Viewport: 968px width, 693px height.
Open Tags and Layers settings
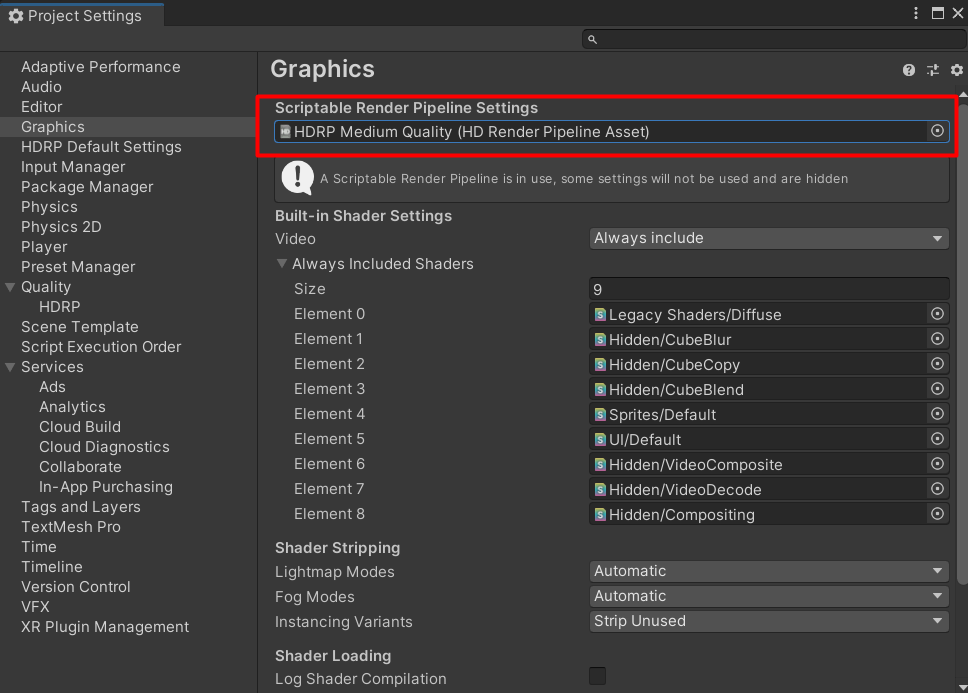point(81,507)
